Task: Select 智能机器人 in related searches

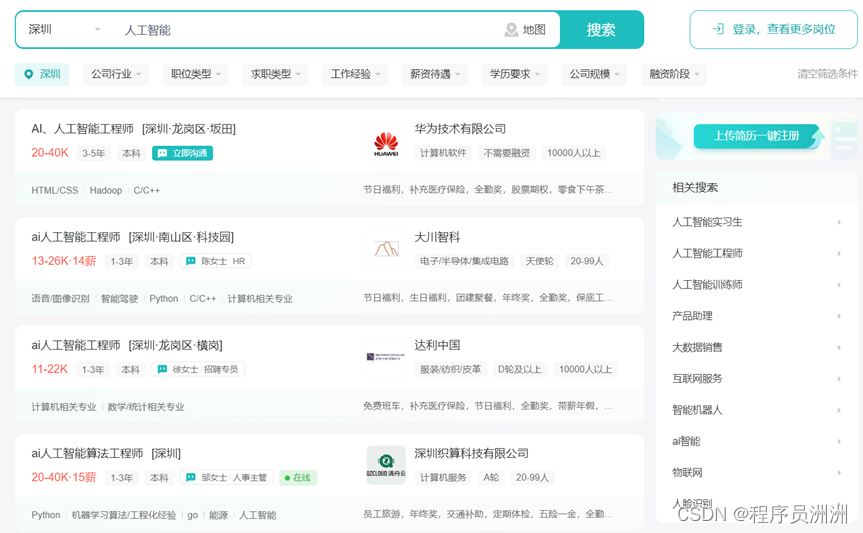Action: click(x=697, y=410)
